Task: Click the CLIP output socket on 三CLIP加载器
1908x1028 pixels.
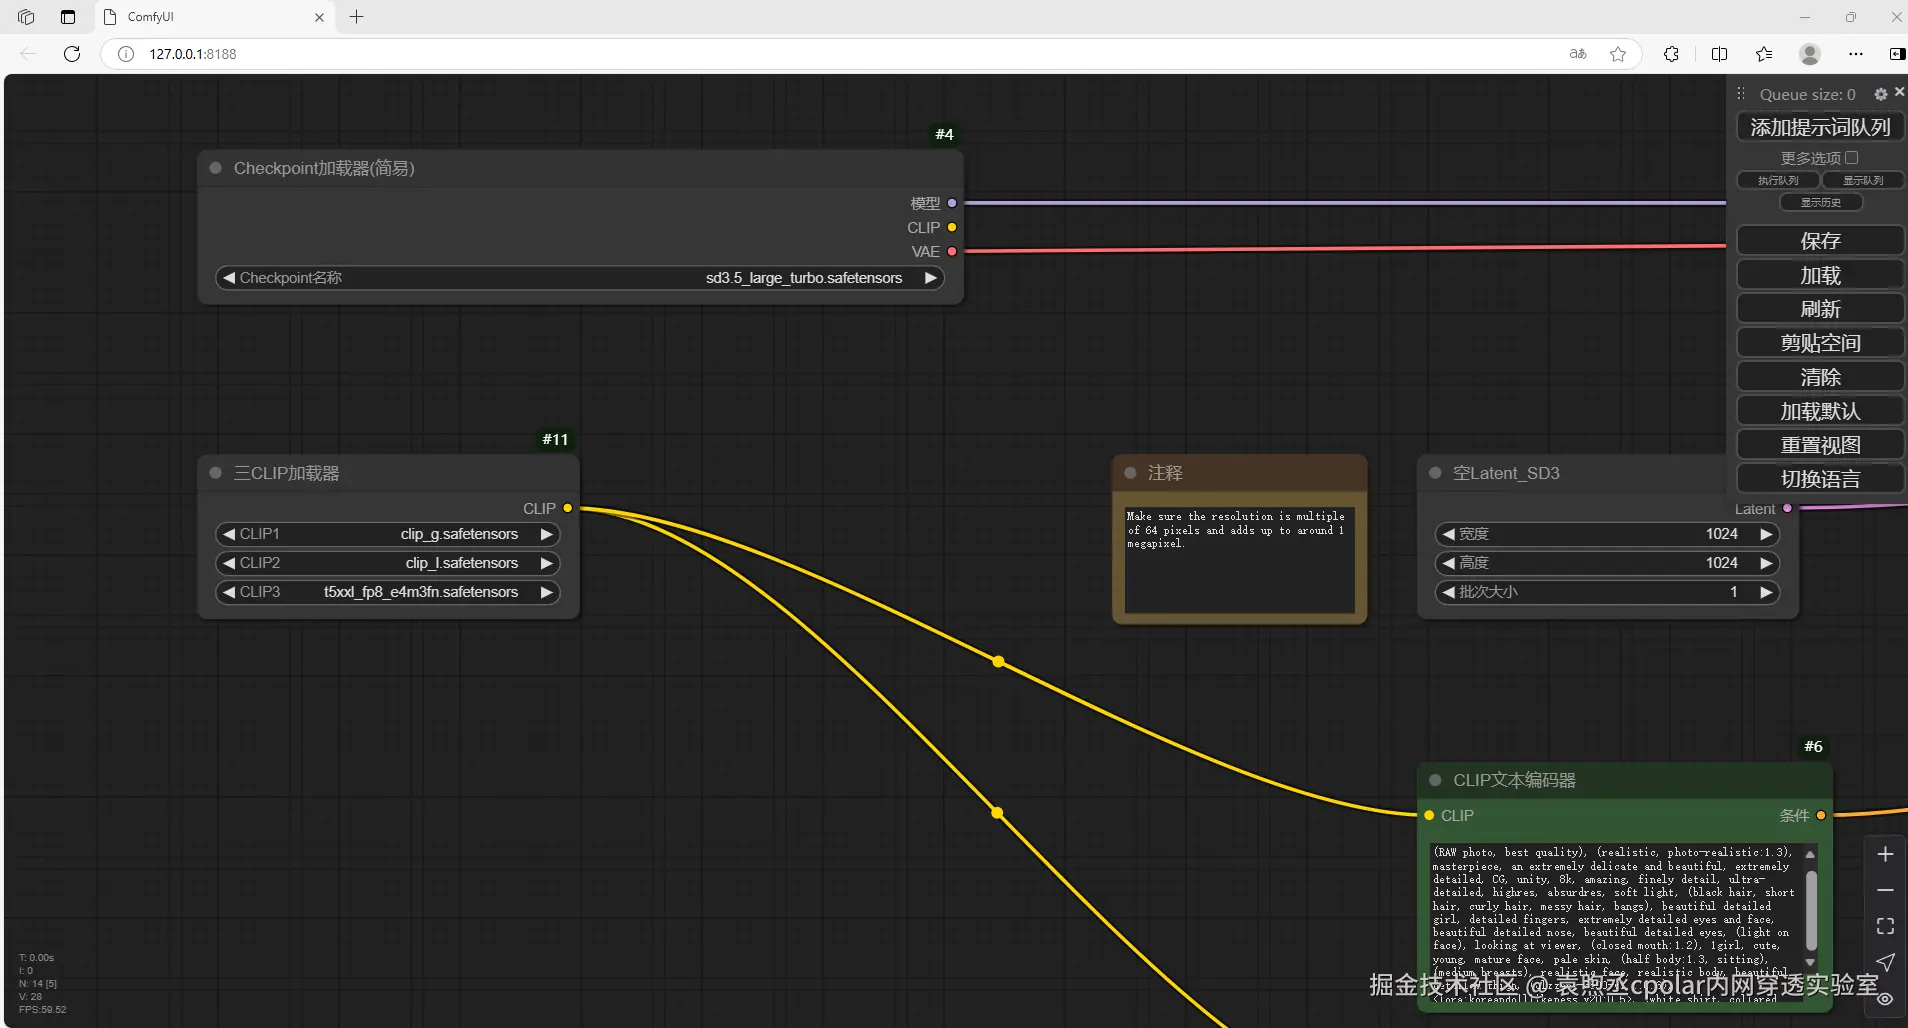Action: pyautogui.click(x=568, y=508)
